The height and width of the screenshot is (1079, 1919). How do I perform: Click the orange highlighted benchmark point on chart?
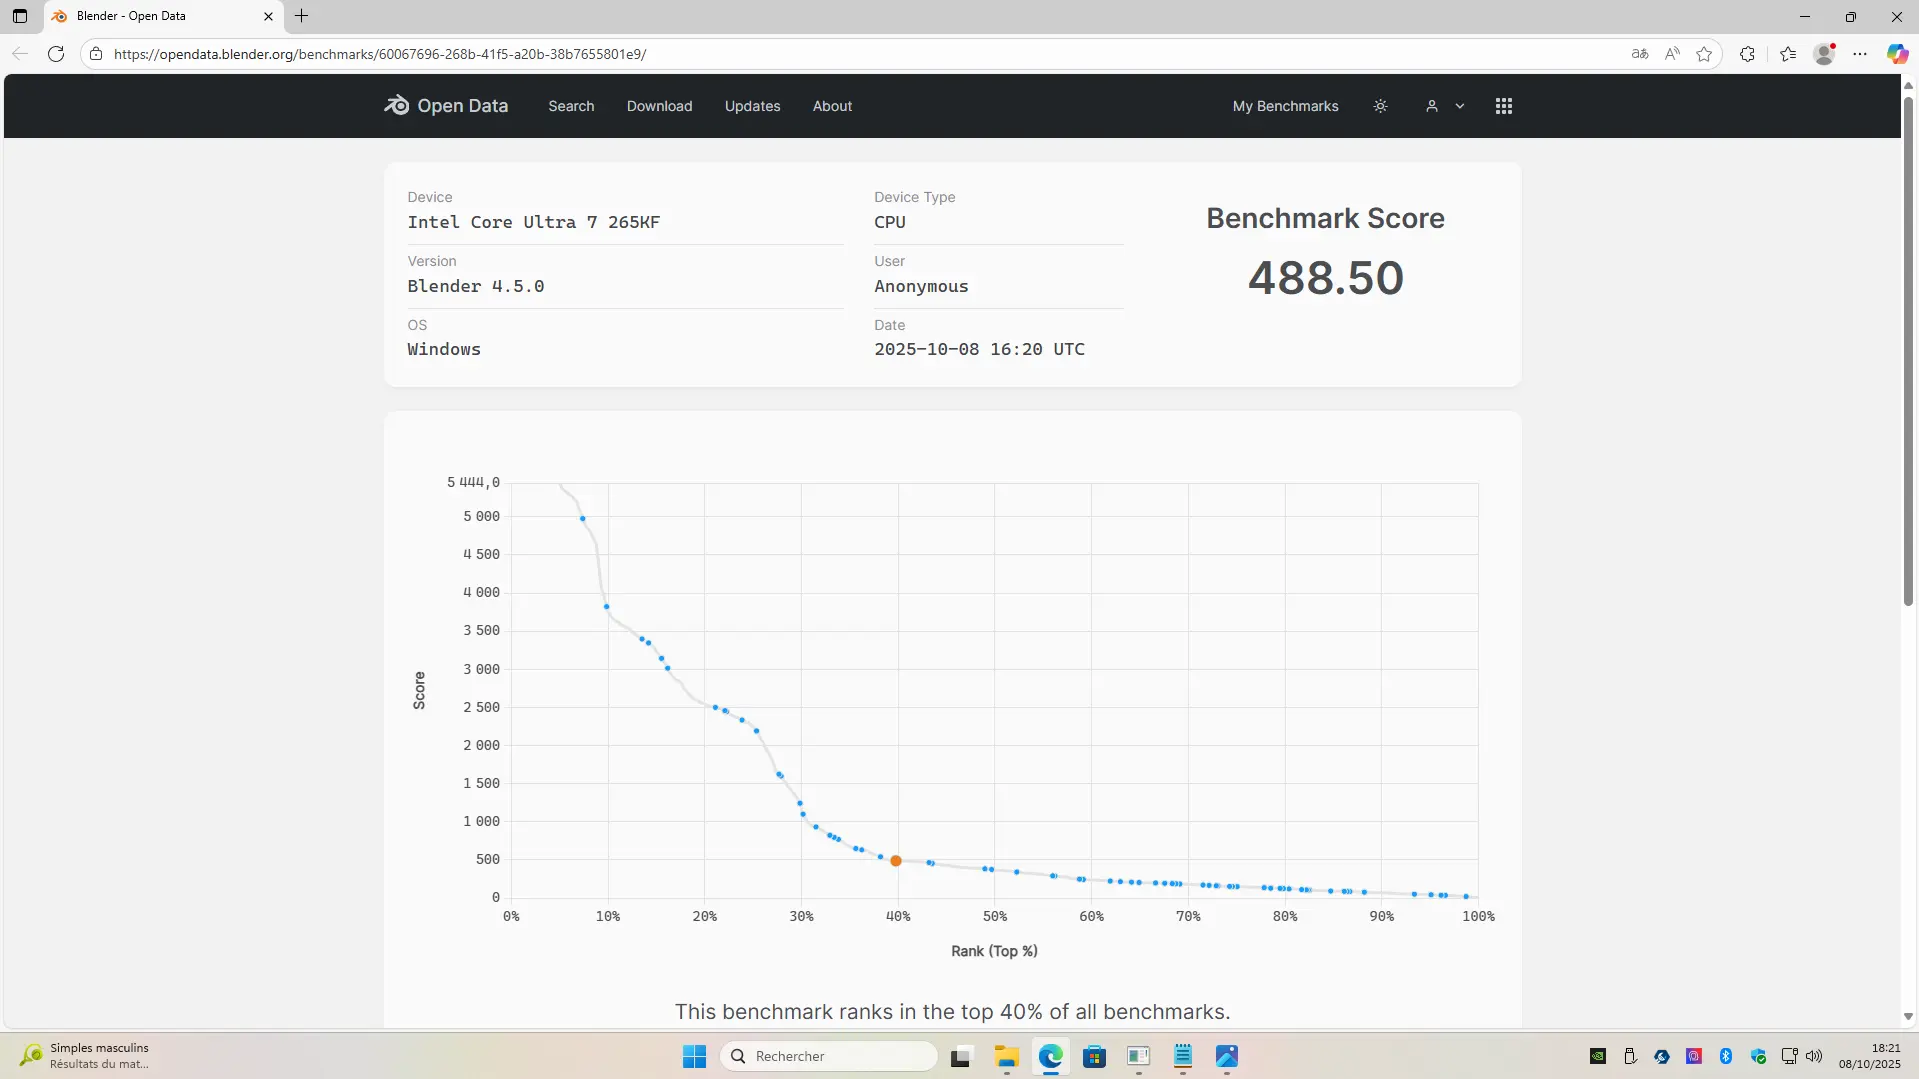click(896, 861)
